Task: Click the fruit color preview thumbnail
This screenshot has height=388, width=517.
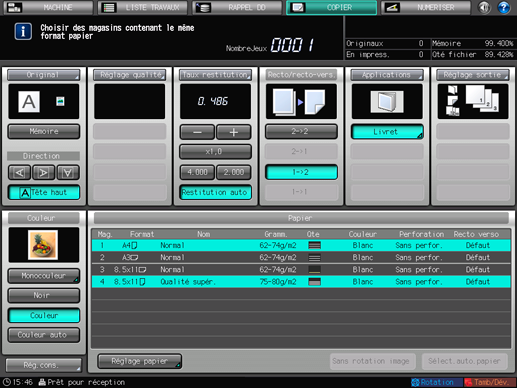Action: point(43,245)
